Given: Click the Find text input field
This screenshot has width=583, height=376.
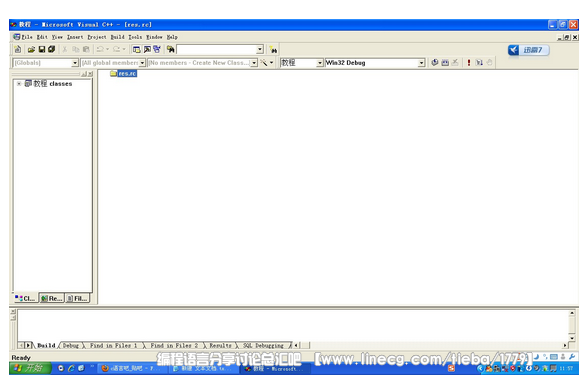Looking at the screenshot, I should 216,49.
